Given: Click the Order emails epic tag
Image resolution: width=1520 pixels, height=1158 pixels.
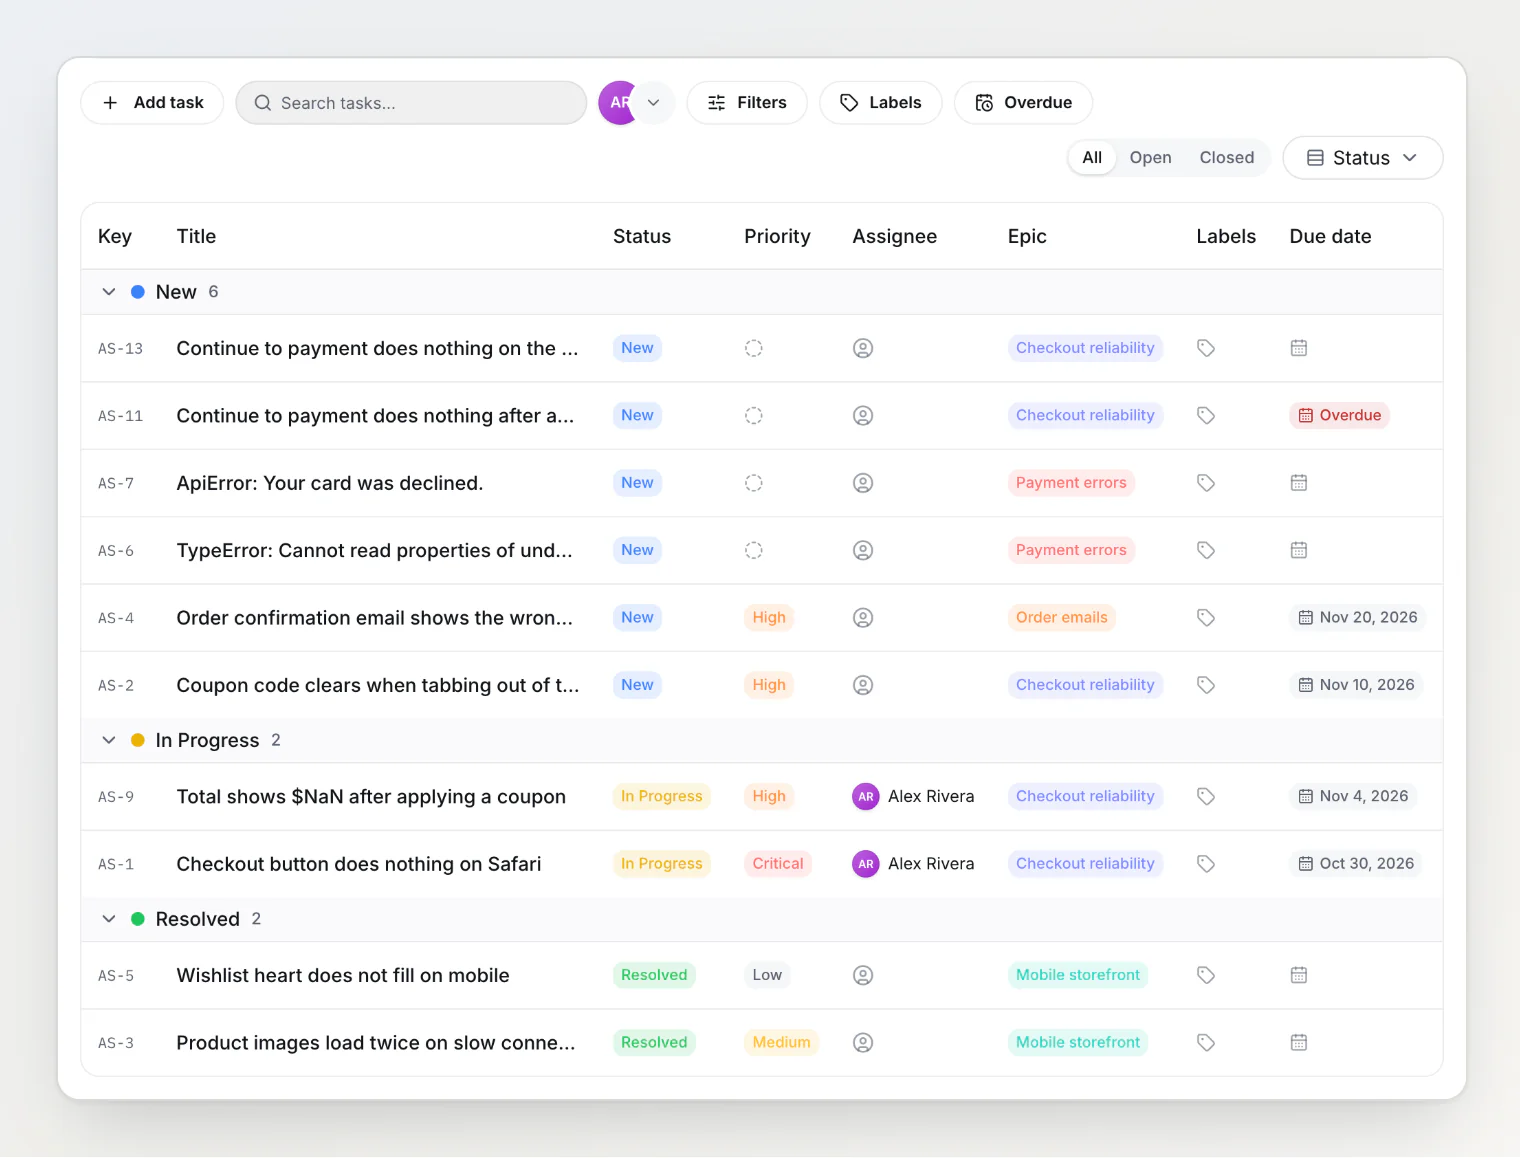Looking at the screenshot, I should click(1062, 618).
